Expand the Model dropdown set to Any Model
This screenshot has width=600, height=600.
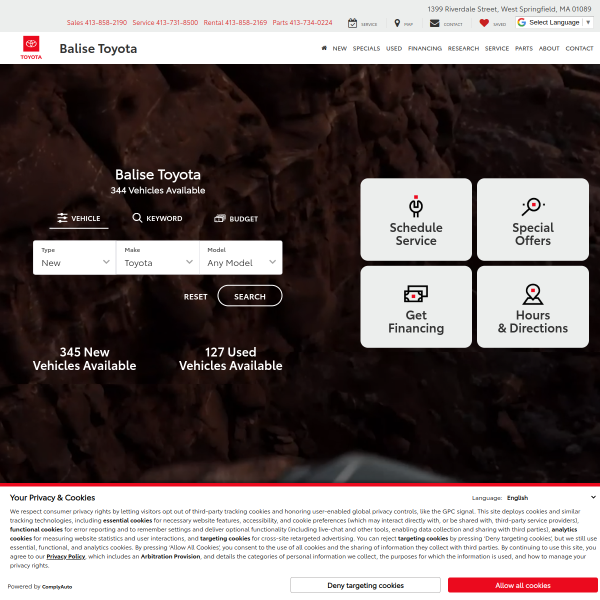241,258
